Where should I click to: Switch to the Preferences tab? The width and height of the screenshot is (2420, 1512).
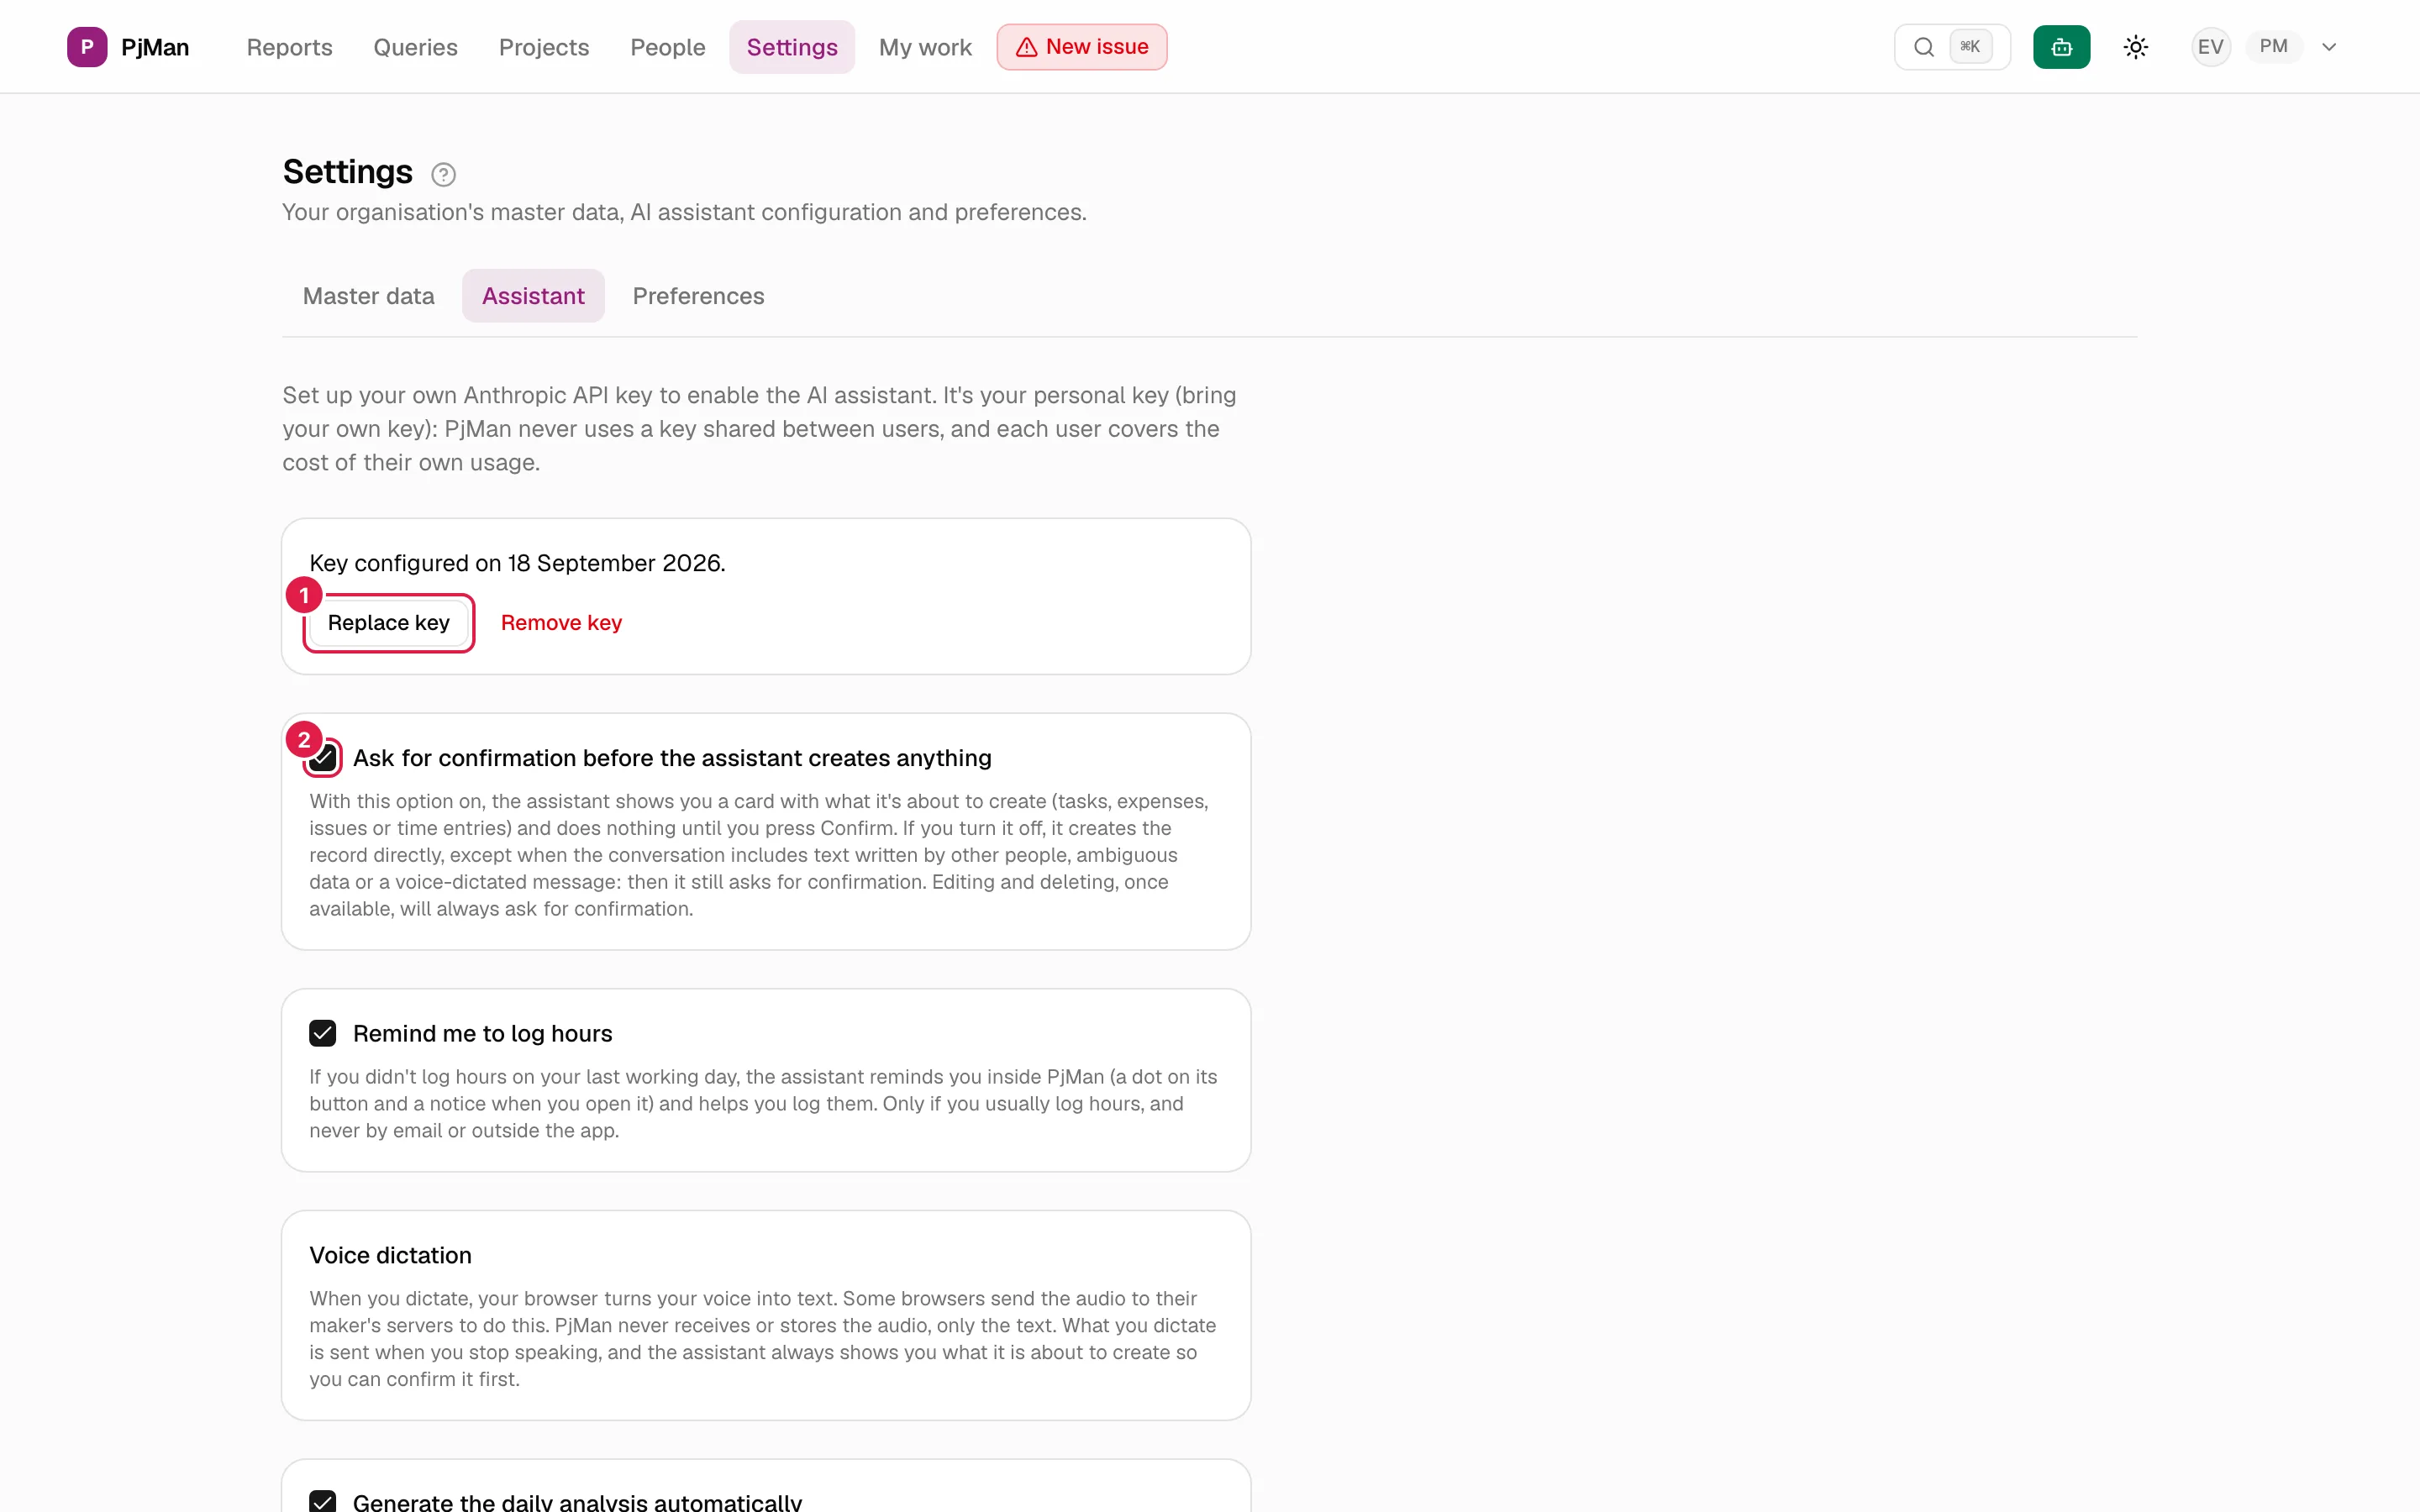[x=698, y=296]
